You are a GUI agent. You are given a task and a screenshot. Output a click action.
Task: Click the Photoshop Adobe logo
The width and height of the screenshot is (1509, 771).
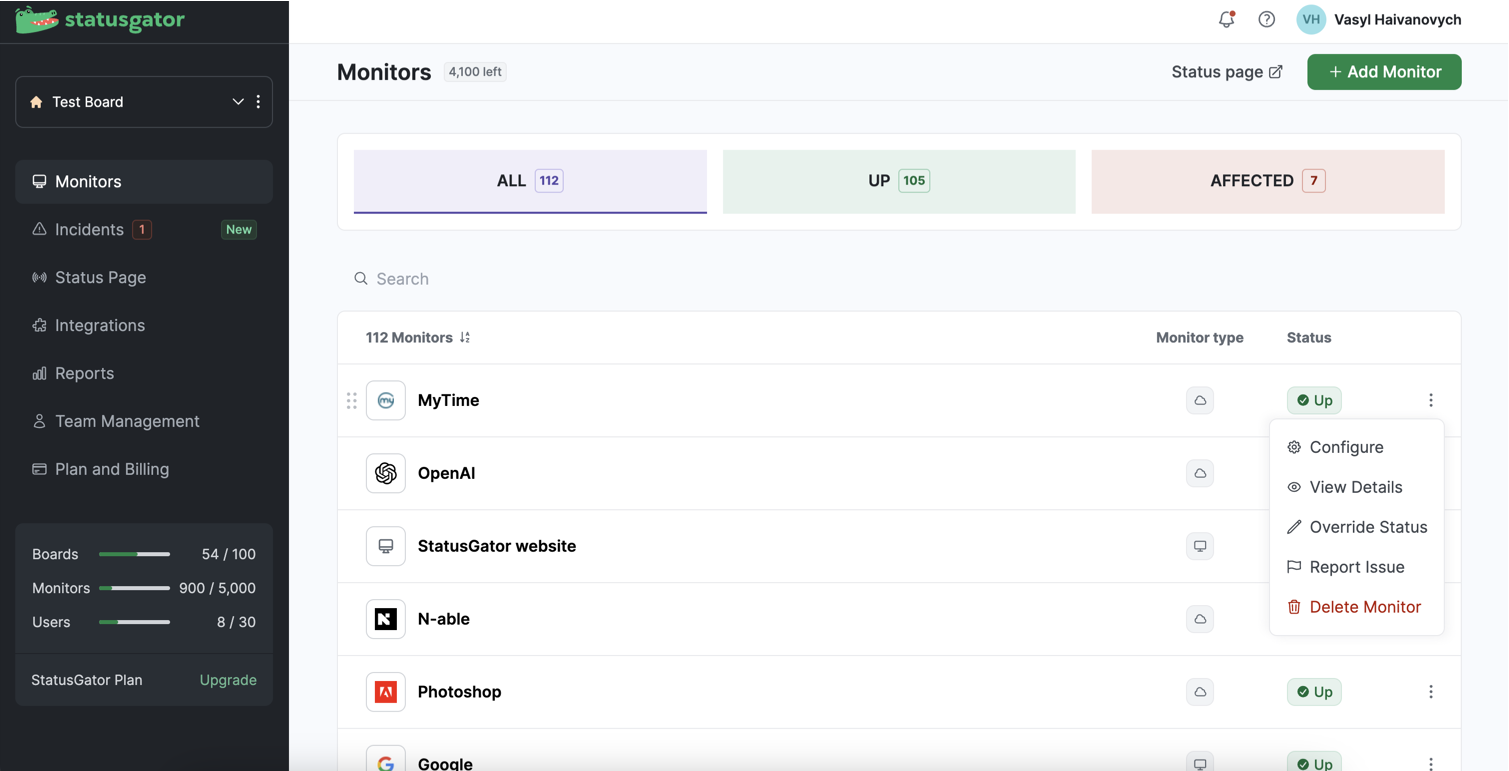[386, 692]
